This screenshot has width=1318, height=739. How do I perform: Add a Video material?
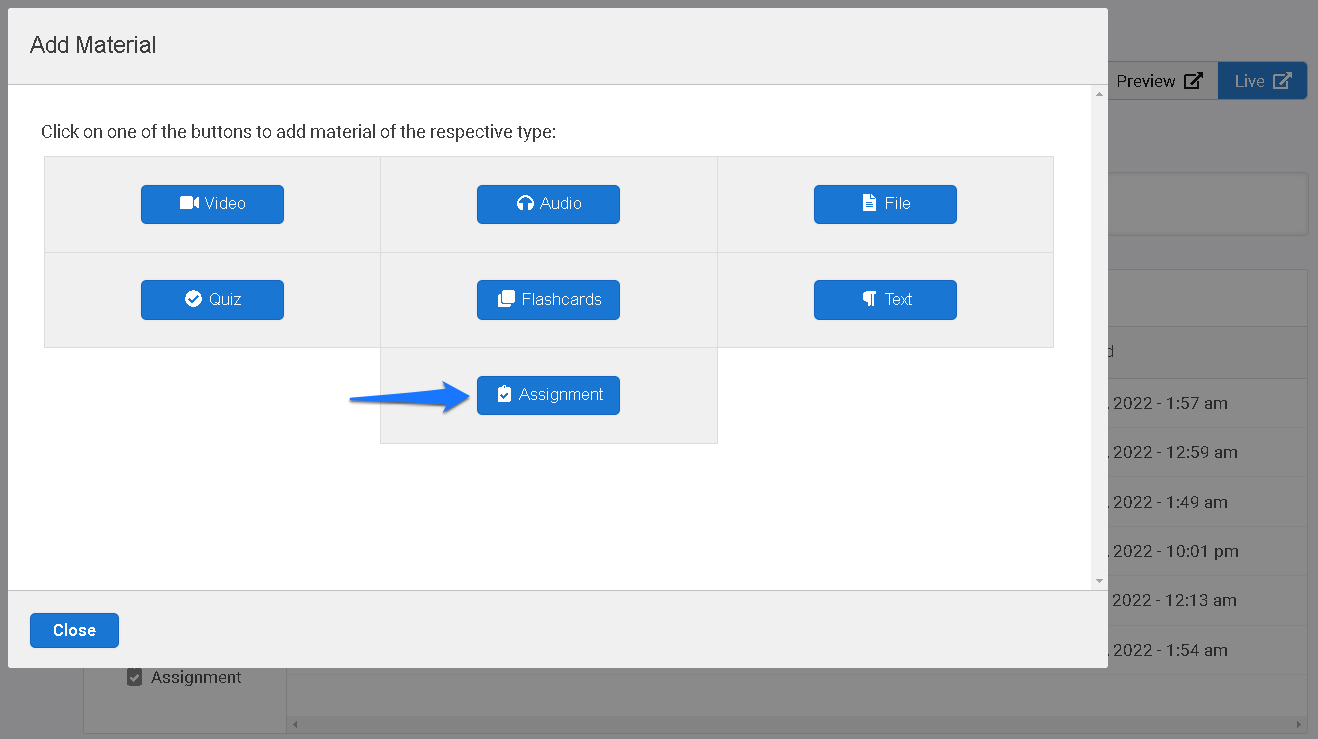pos(212,204)
